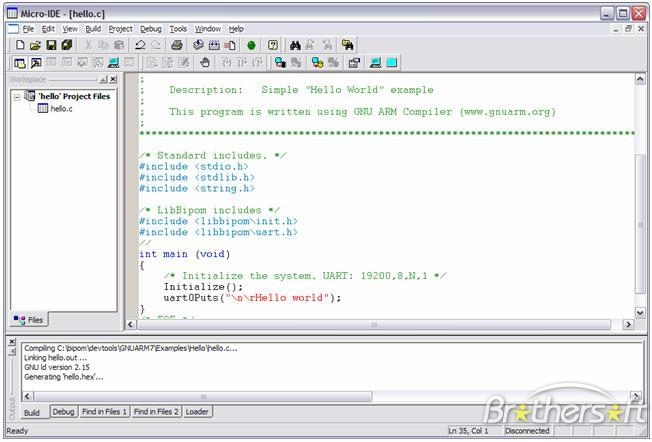Click the editor horizontal scrollbar left arrow
The height and width of the screenshot is (442, 652).
coord(131,324)
